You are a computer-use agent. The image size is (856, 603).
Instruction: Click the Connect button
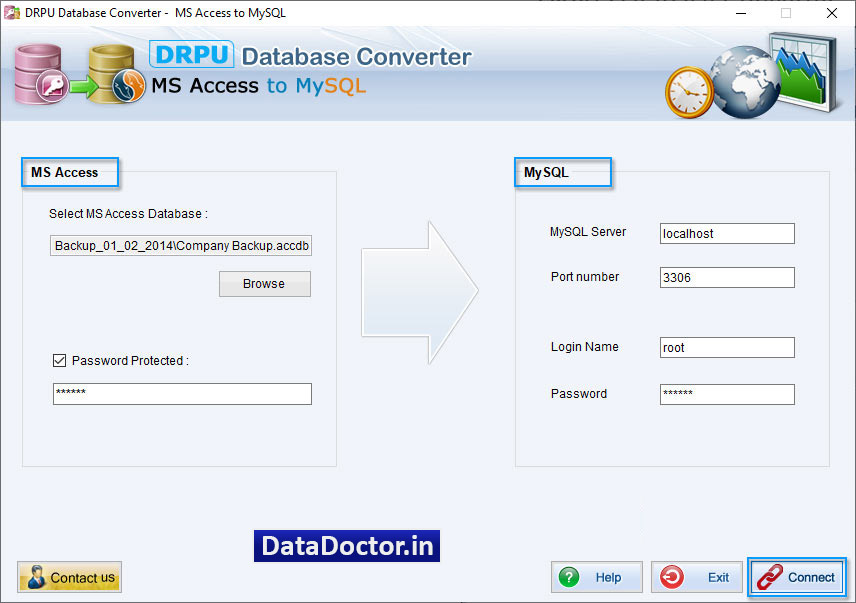[797, 577]
